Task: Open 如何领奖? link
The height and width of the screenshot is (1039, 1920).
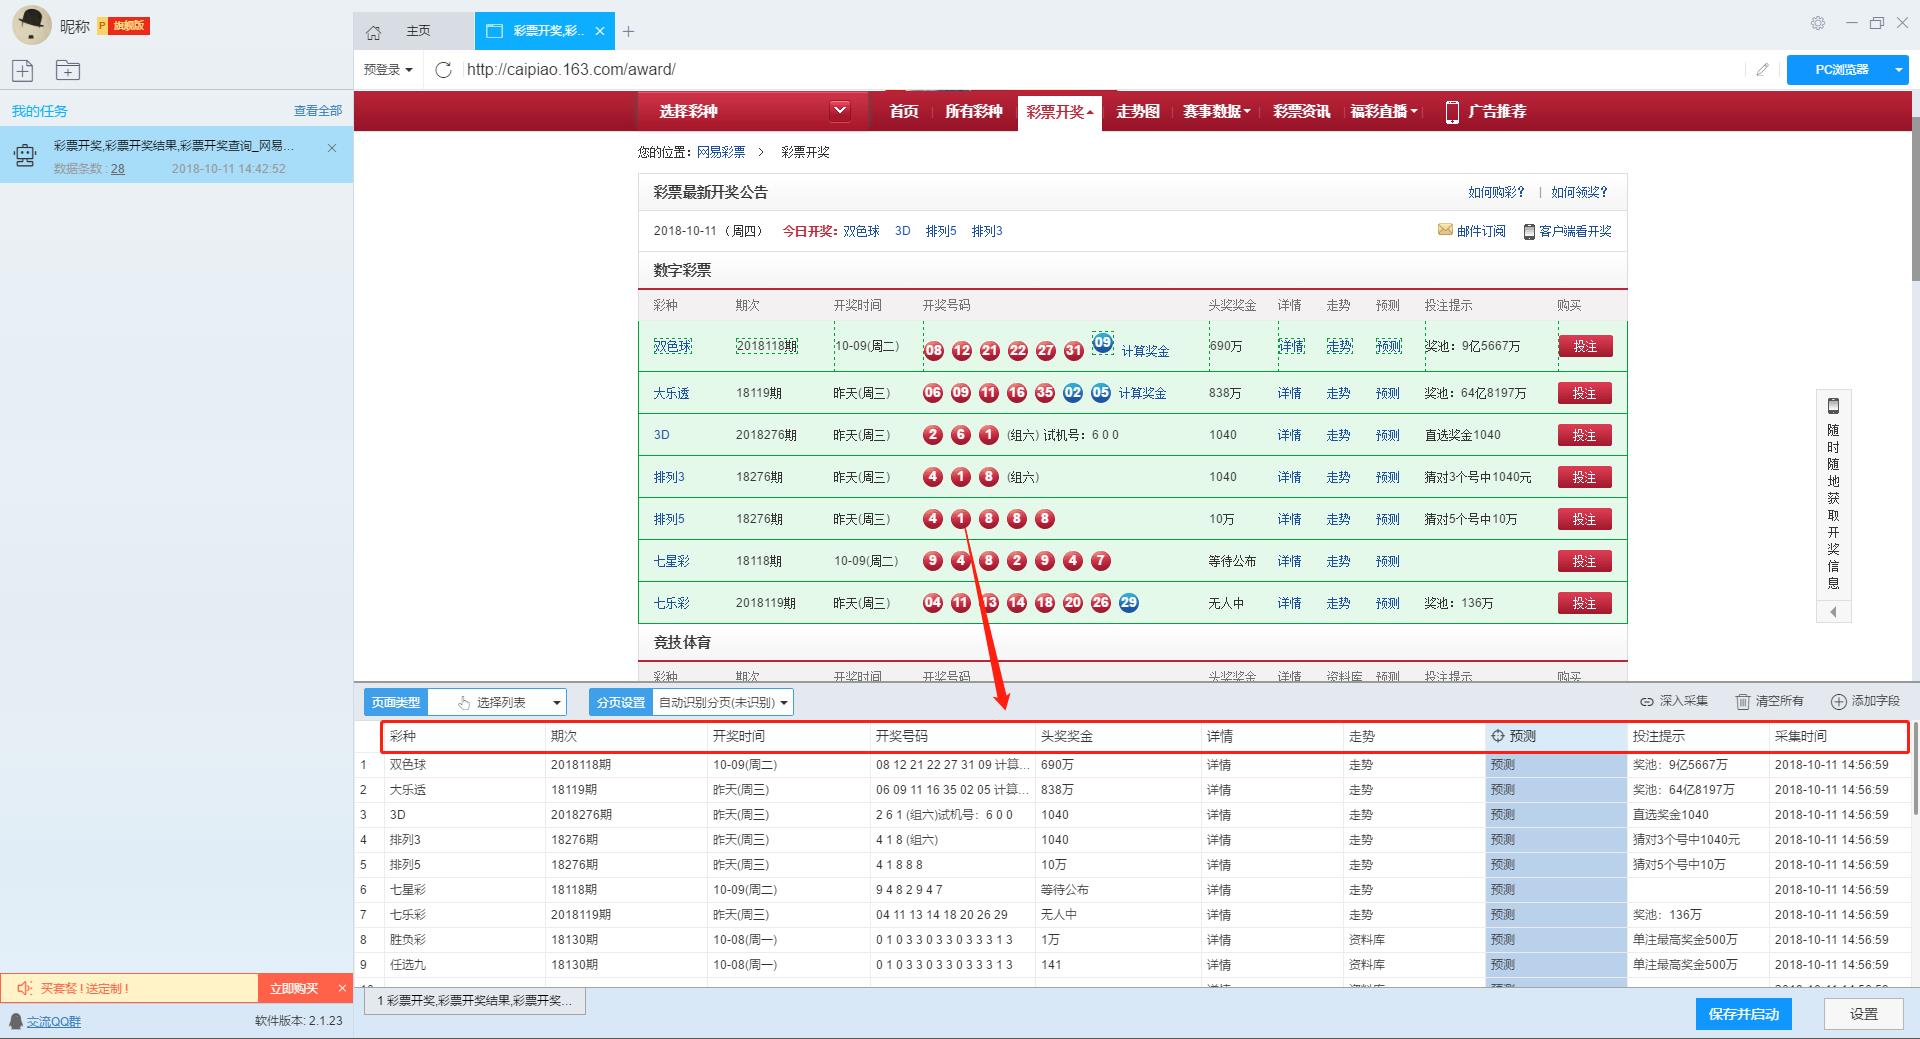Action: (x=1579, y=192)
